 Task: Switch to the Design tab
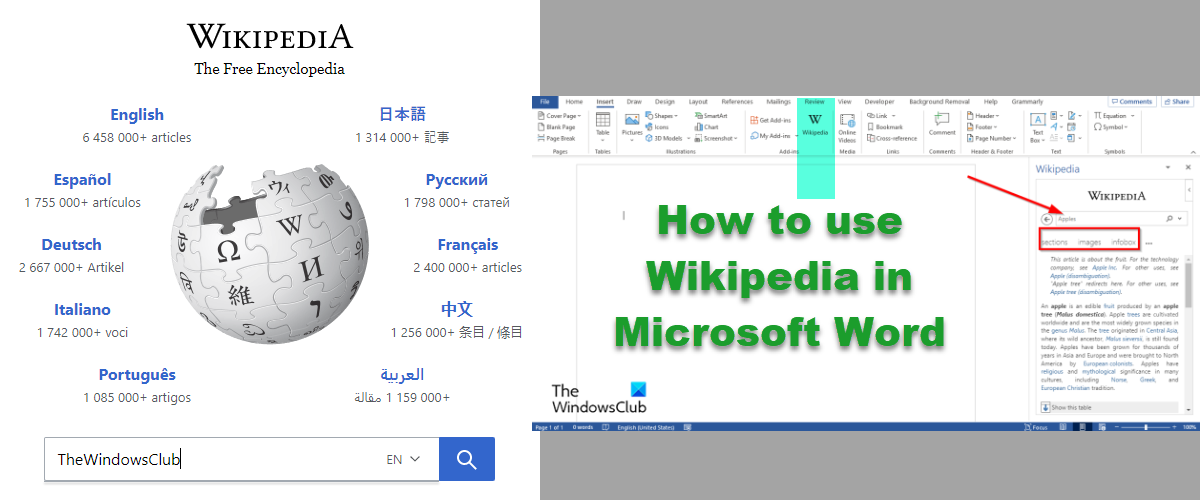tap(665, 101)
